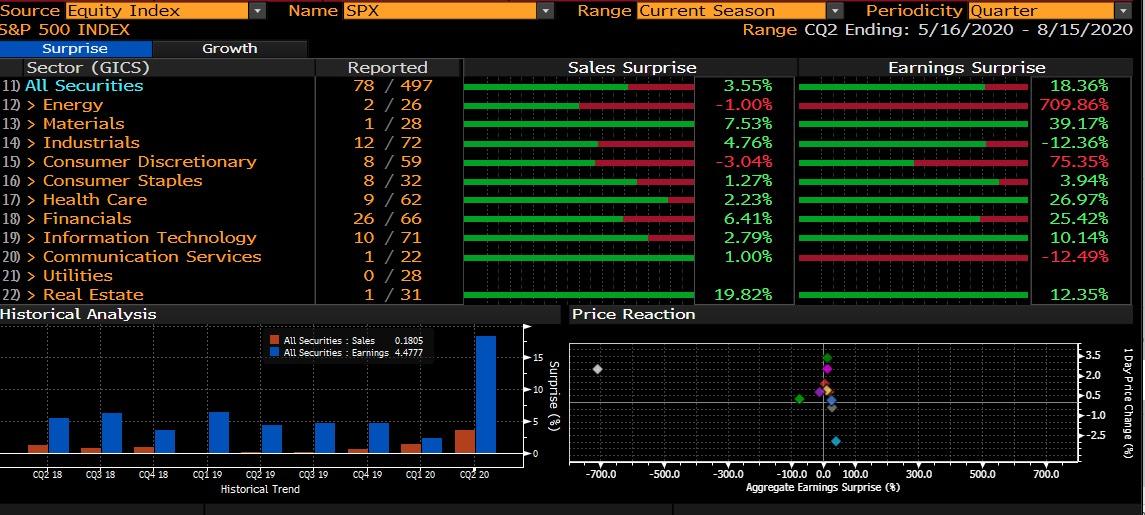Image resolution: width=1145 pixels, height=515 pixels.
Task: Click Utilities reported count 0 / 28
Action: point(391,275)
